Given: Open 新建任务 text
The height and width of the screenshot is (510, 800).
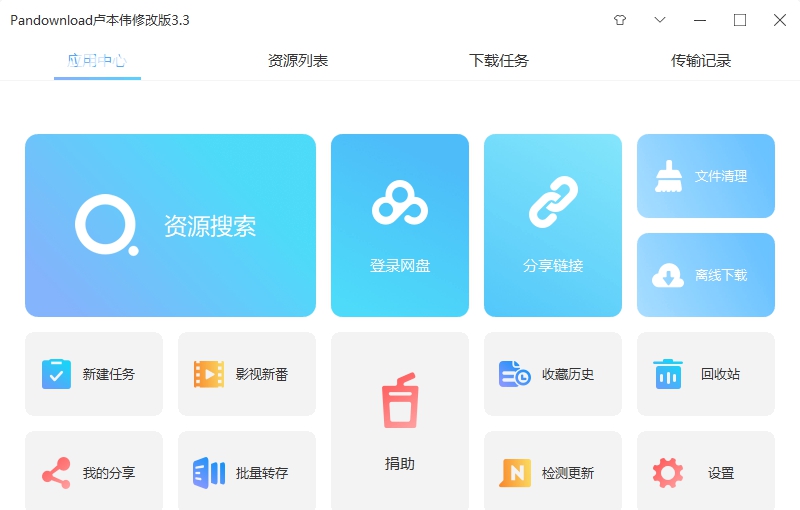Looking at the screenshot, I should point(109,374).
